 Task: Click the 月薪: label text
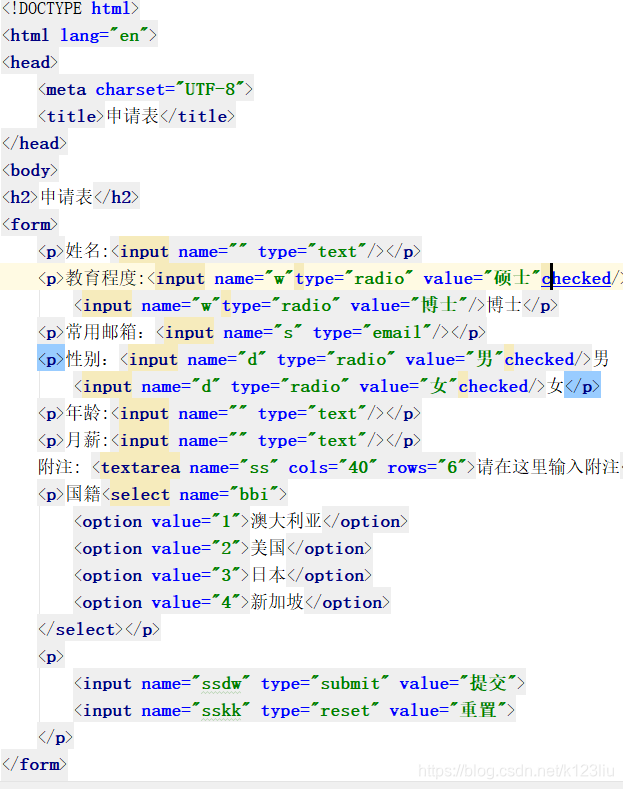pyautogui.click(x=87, y=440)
